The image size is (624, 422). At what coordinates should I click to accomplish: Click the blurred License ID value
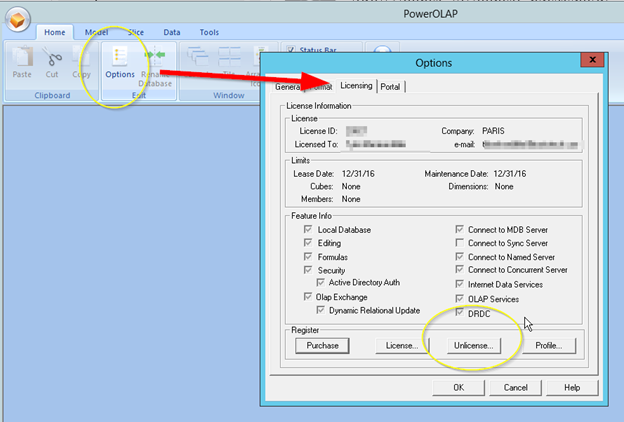[x=356, y=131]
